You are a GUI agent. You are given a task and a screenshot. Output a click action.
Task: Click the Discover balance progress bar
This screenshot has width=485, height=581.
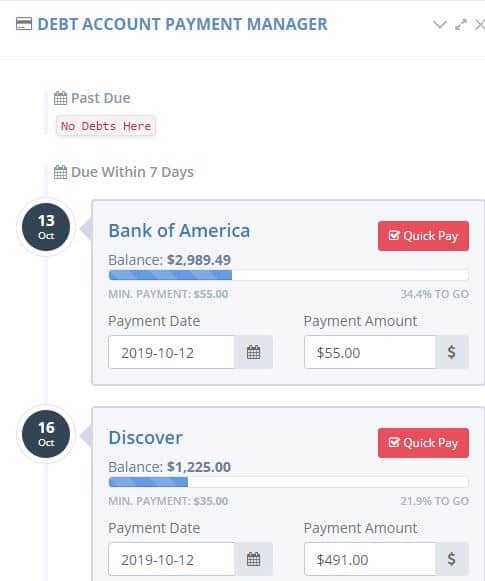289,482
